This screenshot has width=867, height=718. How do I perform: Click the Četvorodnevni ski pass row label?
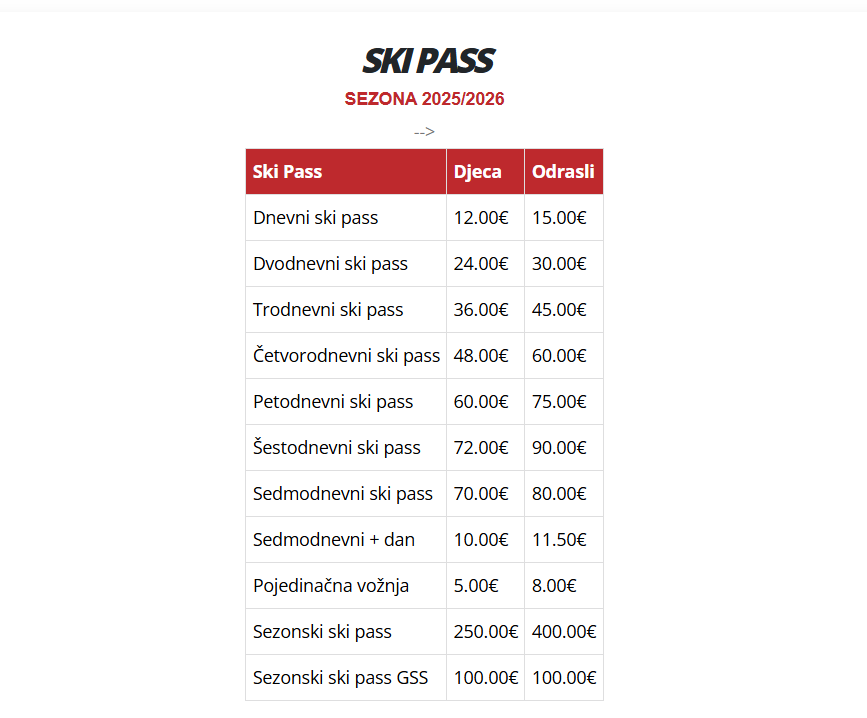346,356
